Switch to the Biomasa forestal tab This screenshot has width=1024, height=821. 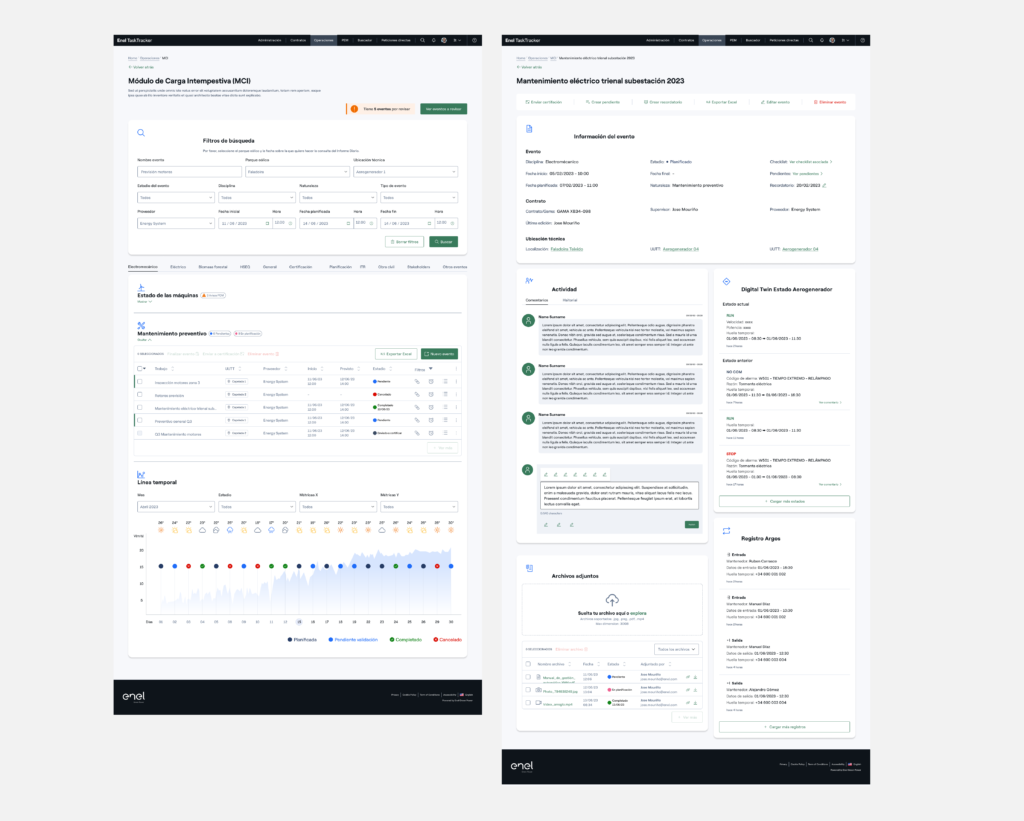click(213, 267)
